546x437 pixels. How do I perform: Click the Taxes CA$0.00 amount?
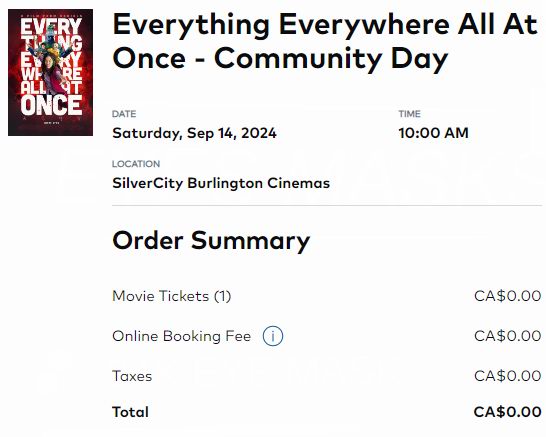coord(507,376)
